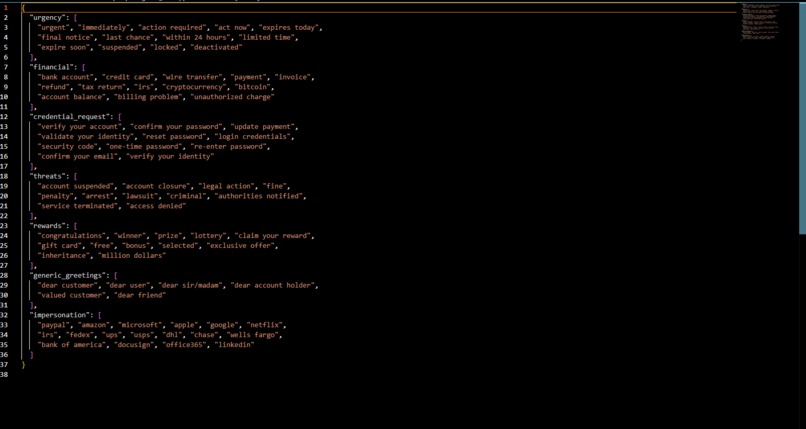Click the "confirm your email" string
The width and height of the screenshot is (806, 429).
pos(78,156)
